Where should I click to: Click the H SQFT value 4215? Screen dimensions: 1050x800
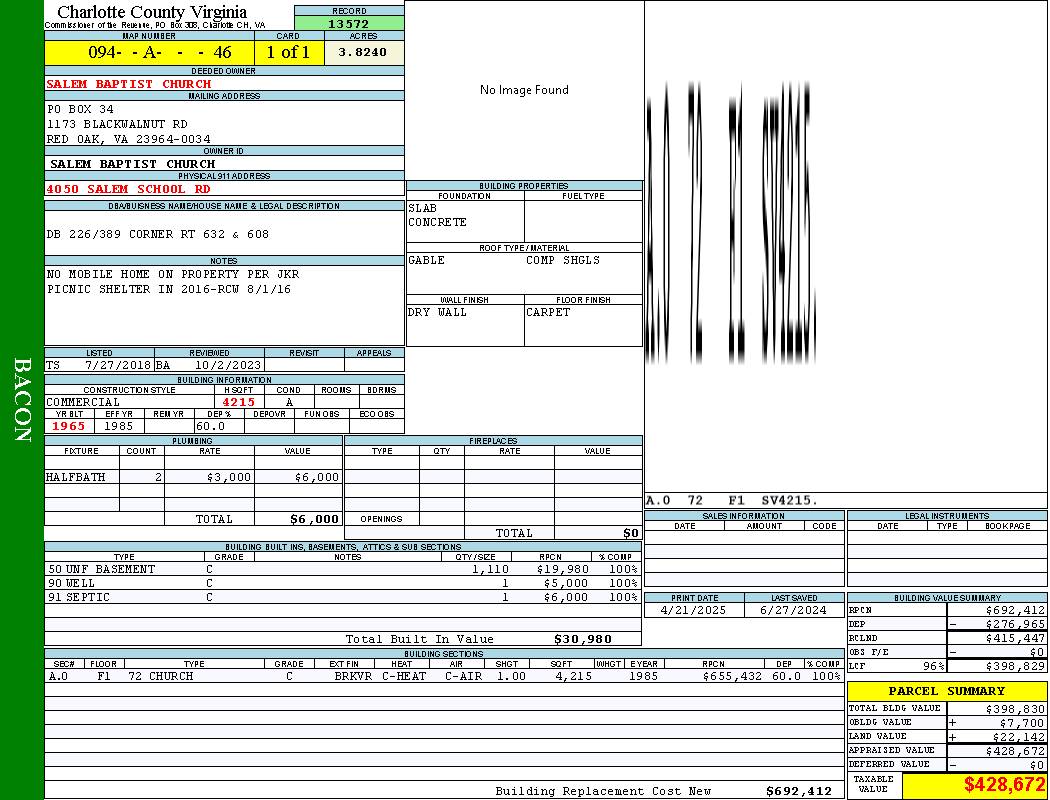pos(238,402)
